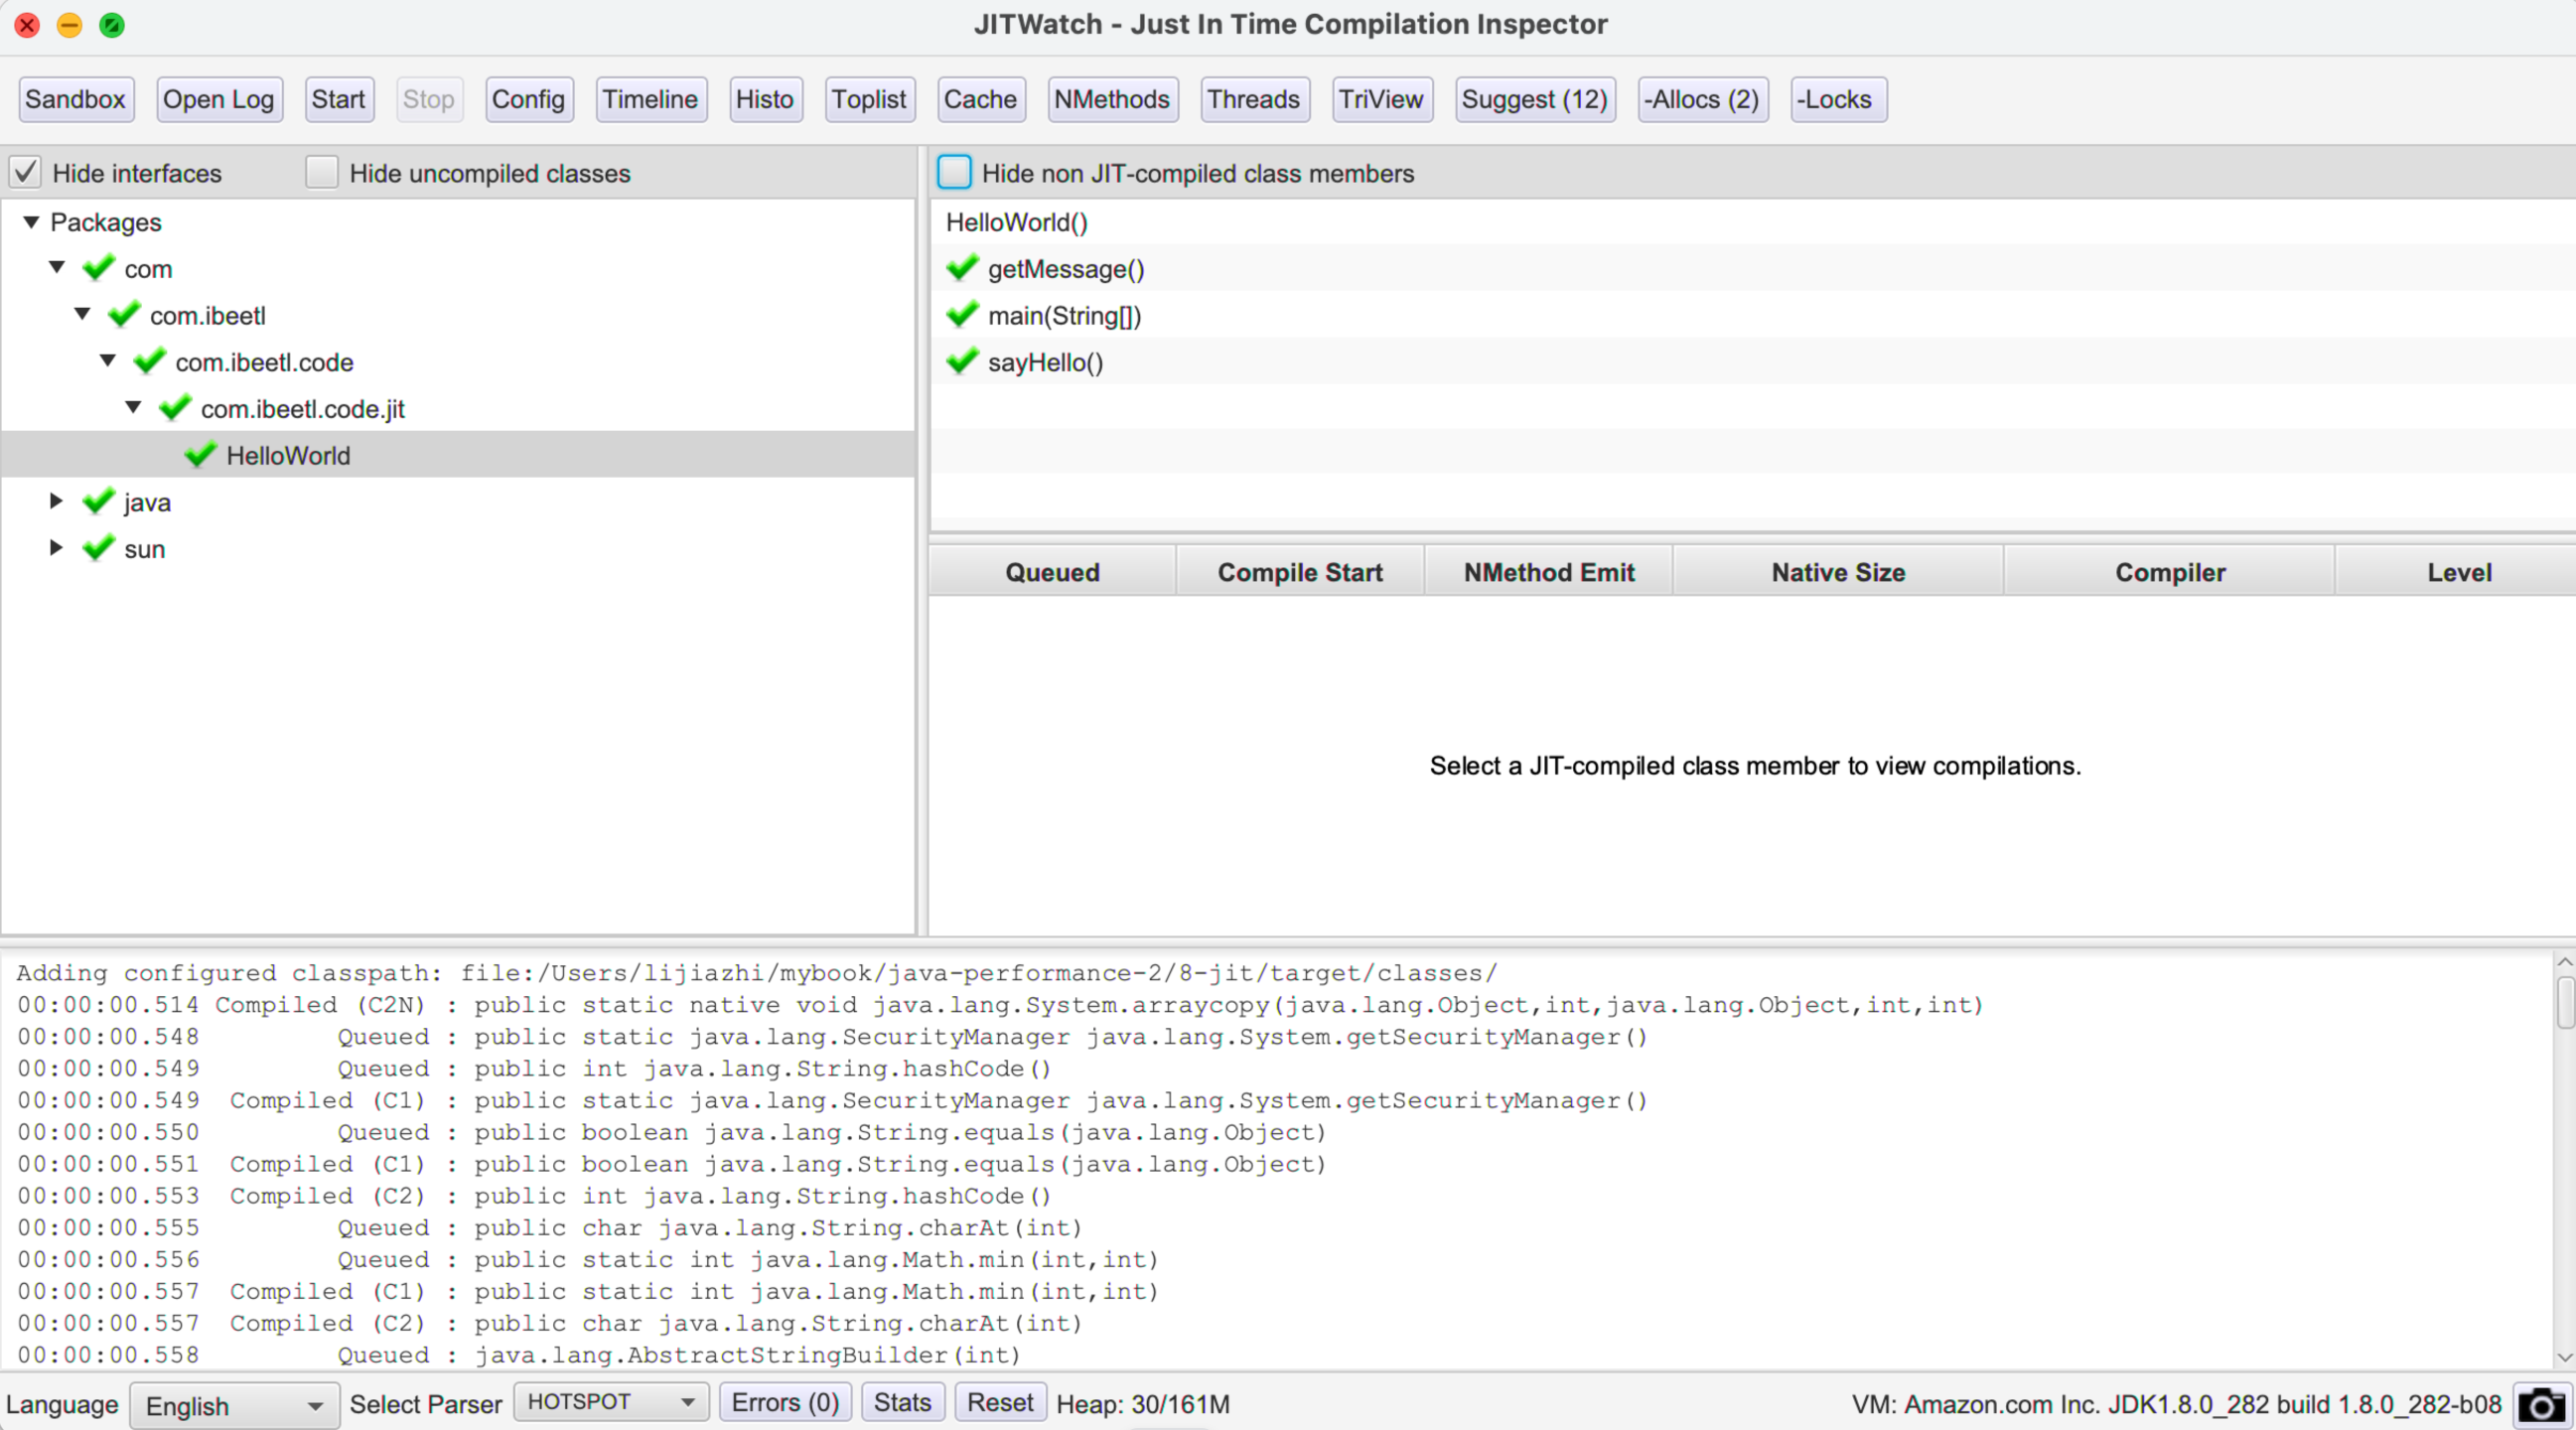Open Suggest (12) suggestions

1535,100
